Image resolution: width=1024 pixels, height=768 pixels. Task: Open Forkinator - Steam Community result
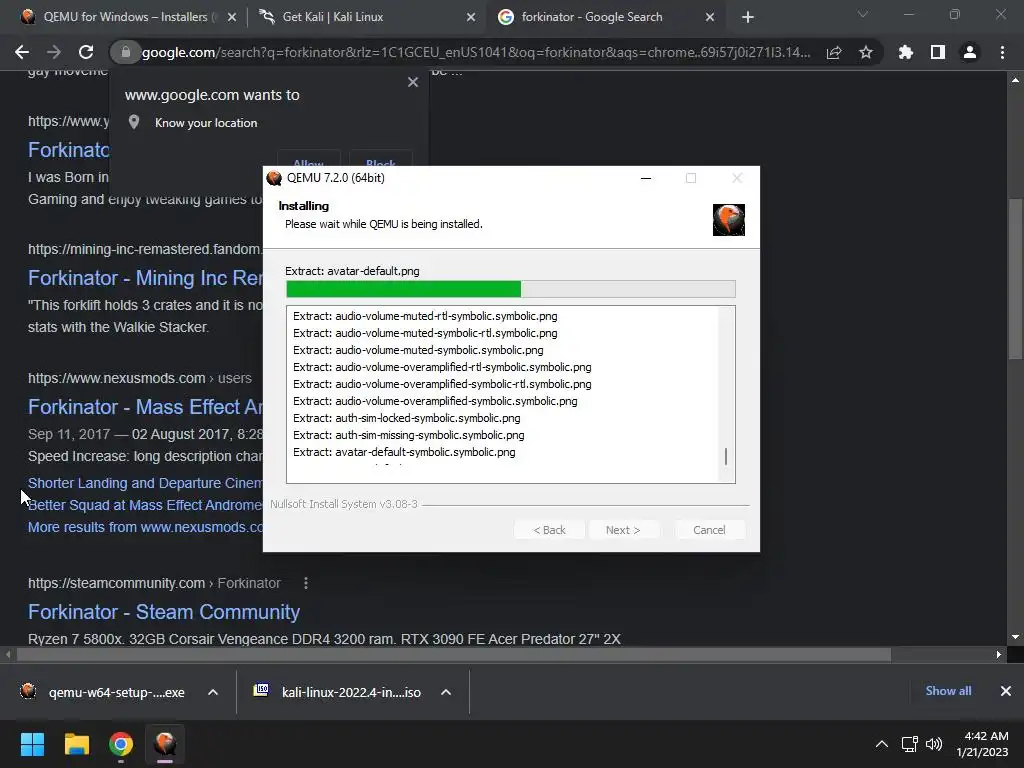click(x=164, y=612)
